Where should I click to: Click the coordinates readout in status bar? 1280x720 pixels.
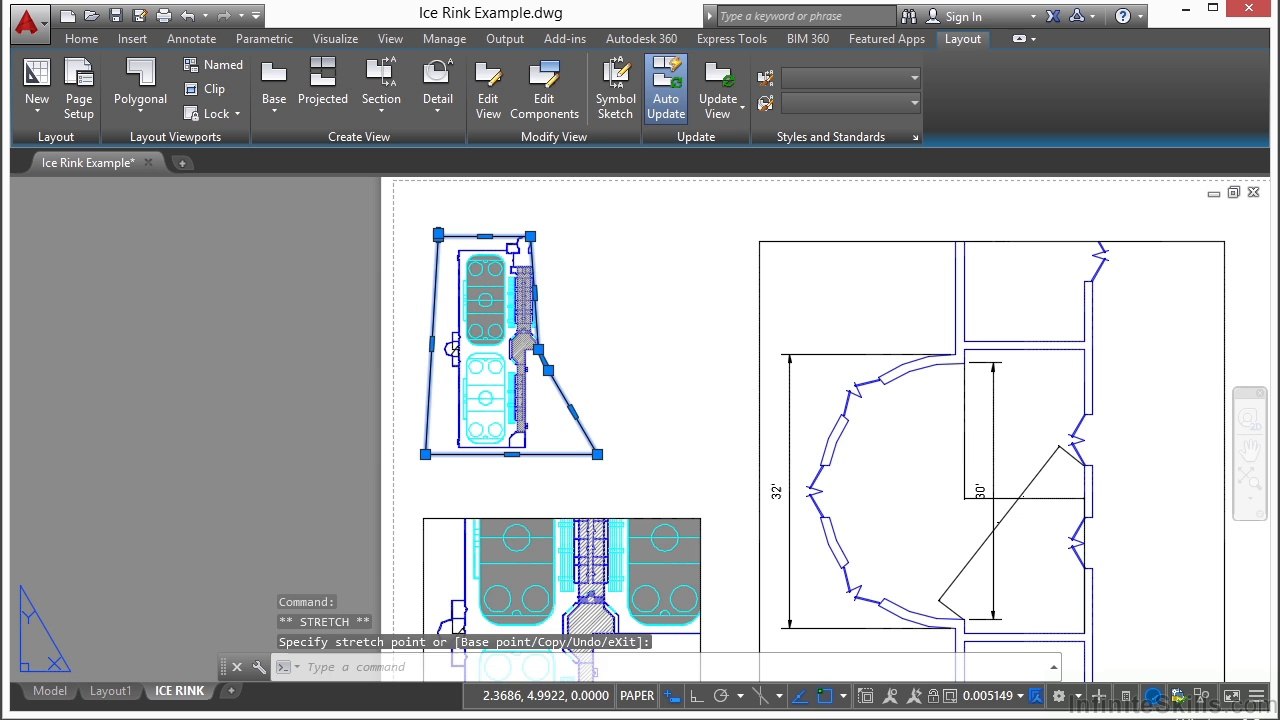tap(545, 696)
